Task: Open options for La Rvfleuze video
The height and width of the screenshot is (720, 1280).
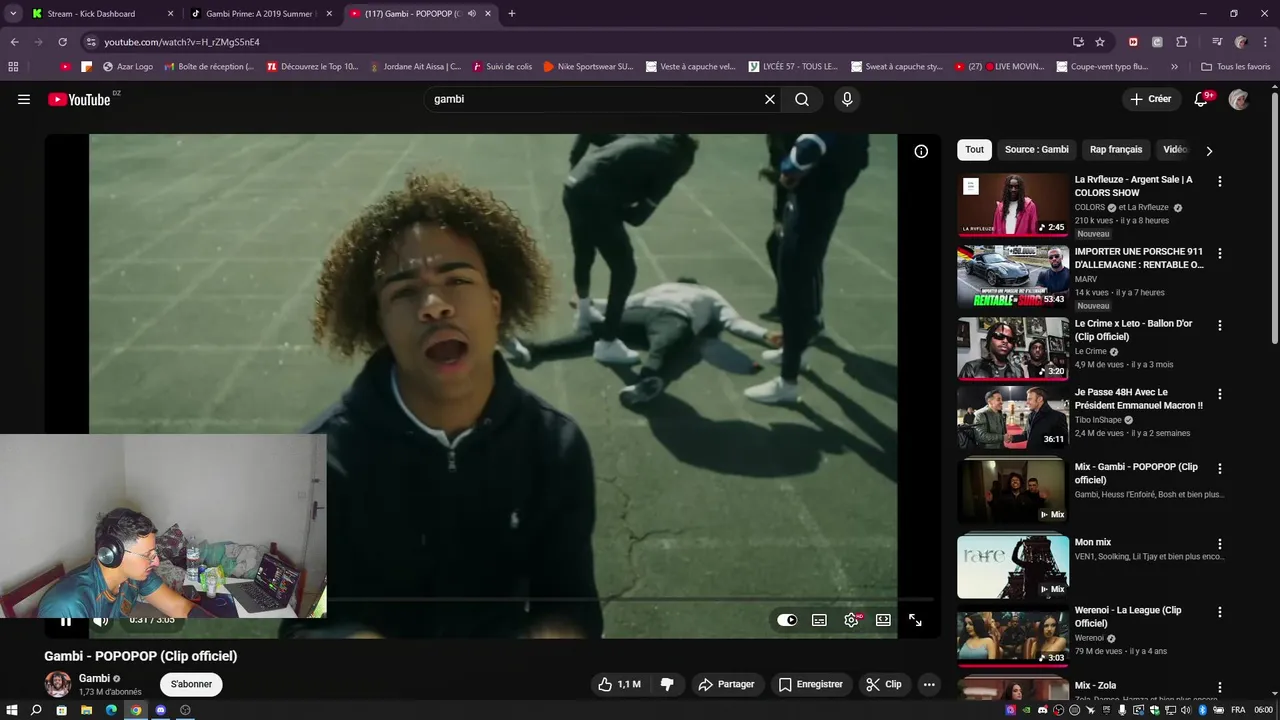Action: (x=1219, y=182)
